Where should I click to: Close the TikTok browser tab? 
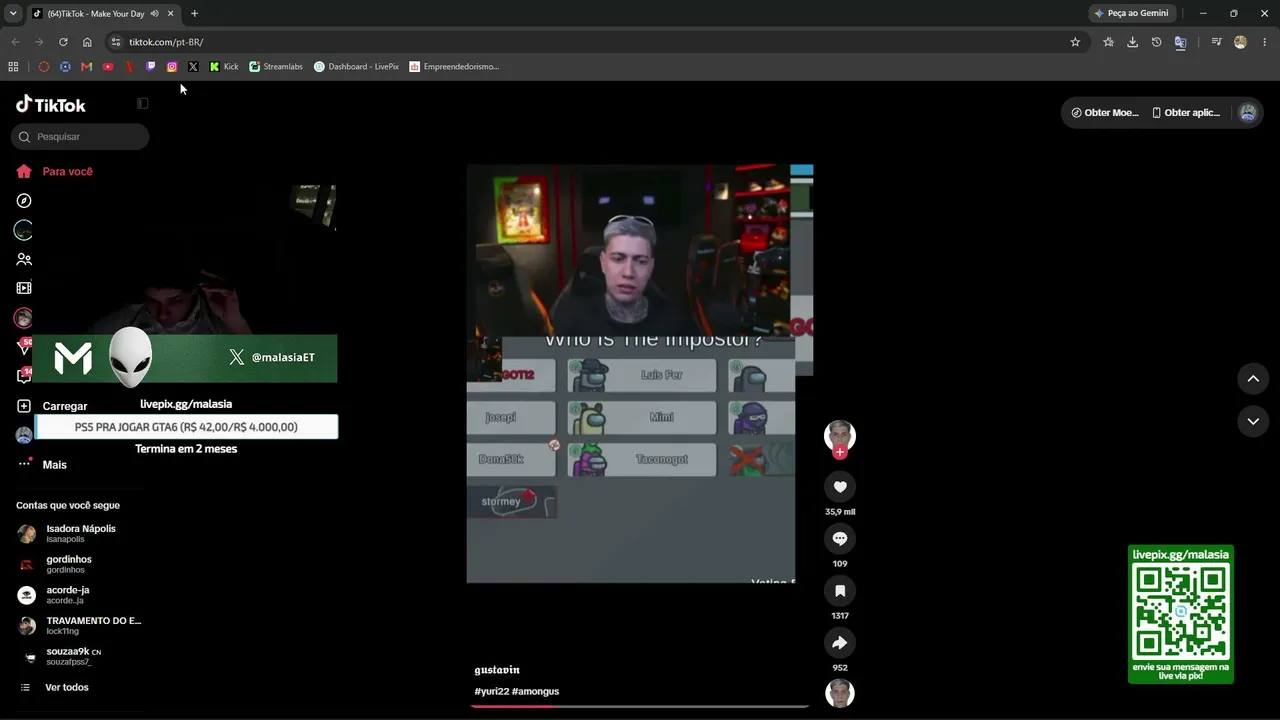point(171,14)
